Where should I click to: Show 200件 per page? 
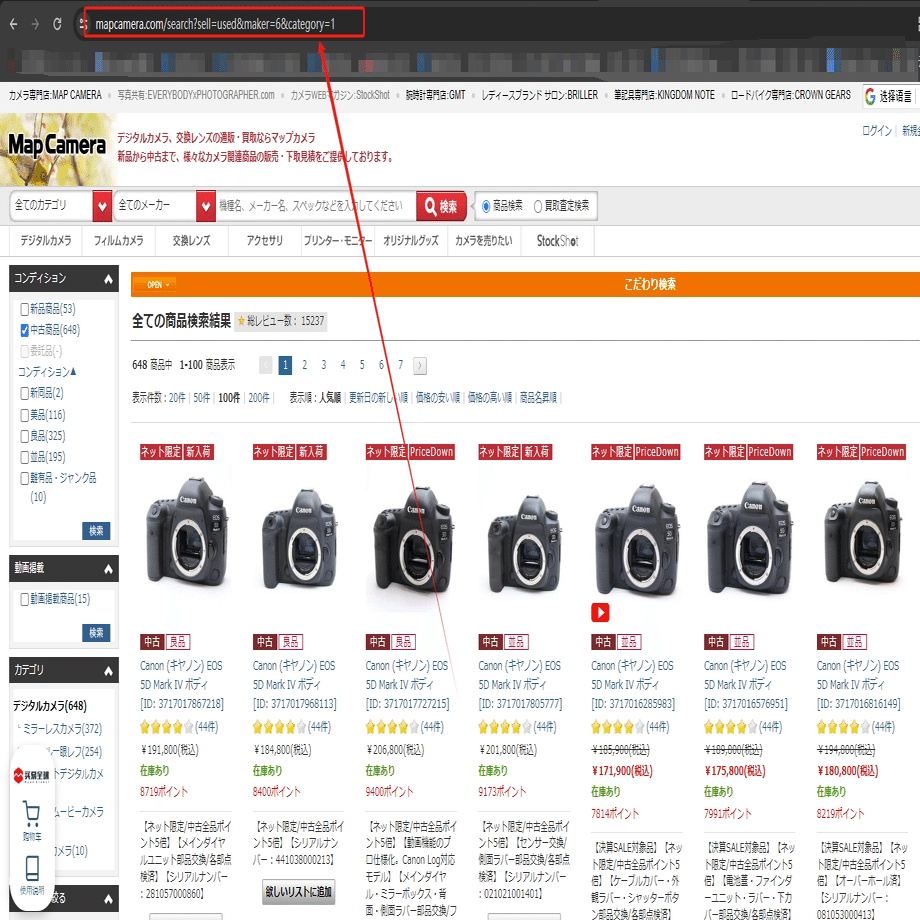pos(259,398)
